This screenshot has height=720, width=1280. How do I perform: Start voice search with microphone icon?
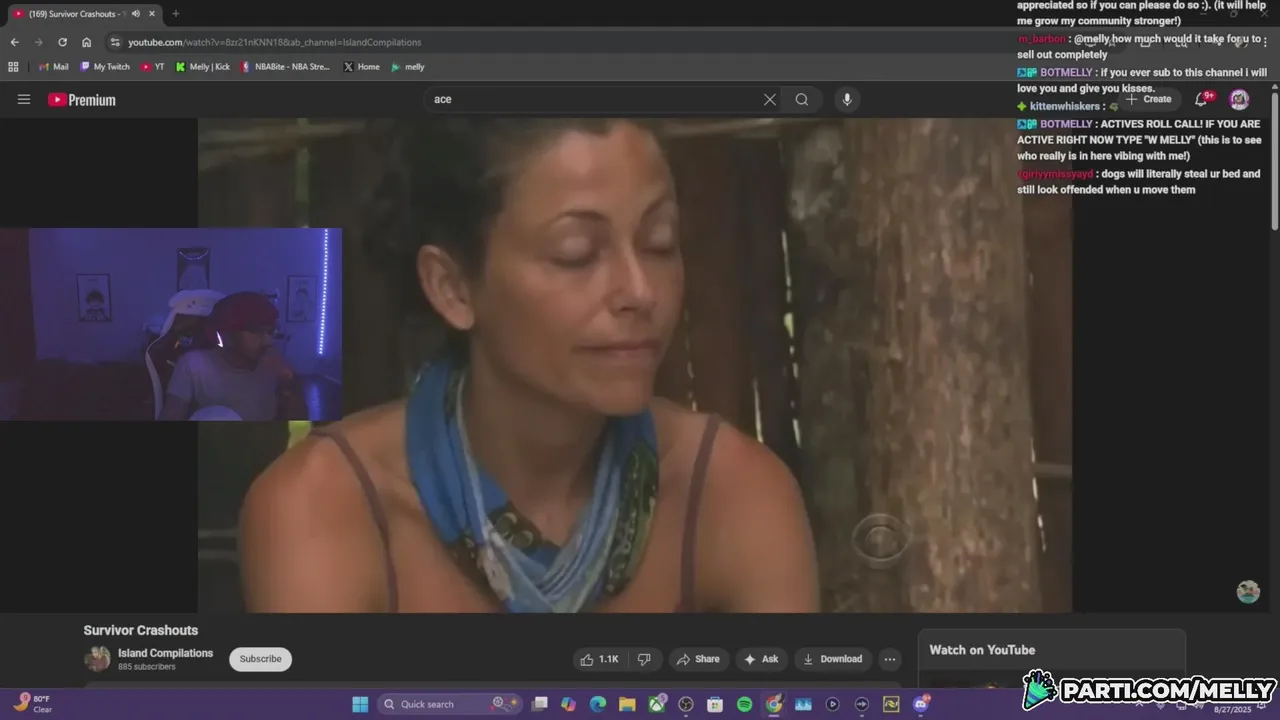[x=847, y=99]
